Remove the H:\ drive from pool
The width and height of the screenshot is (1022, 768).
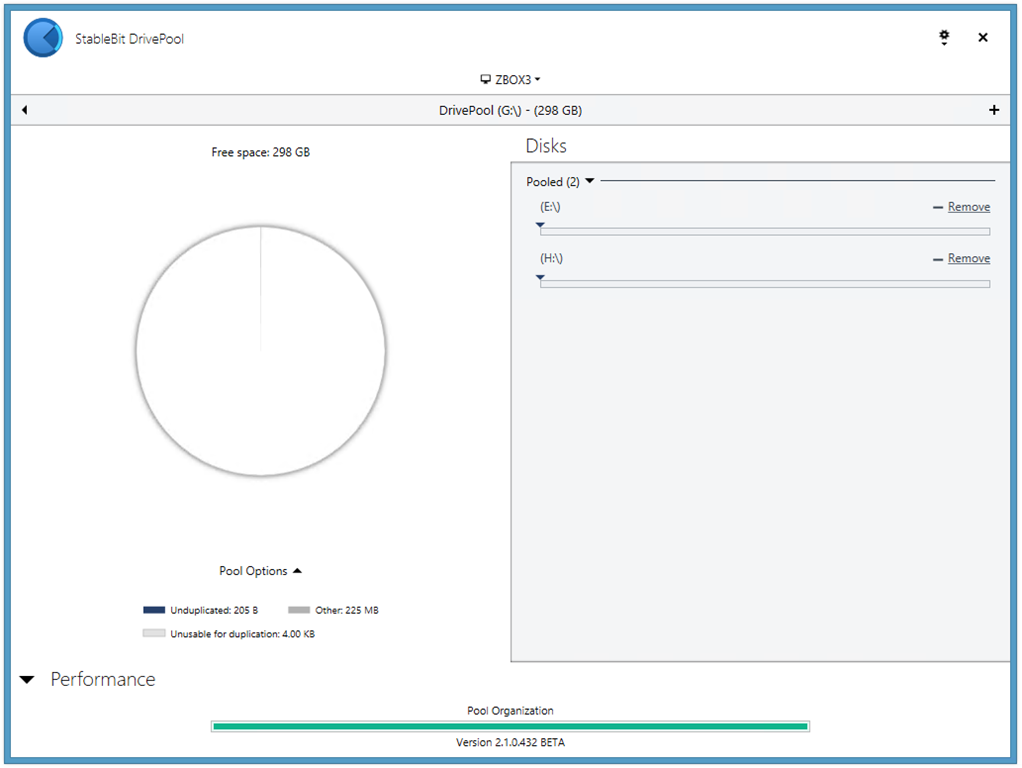(969, 258)
